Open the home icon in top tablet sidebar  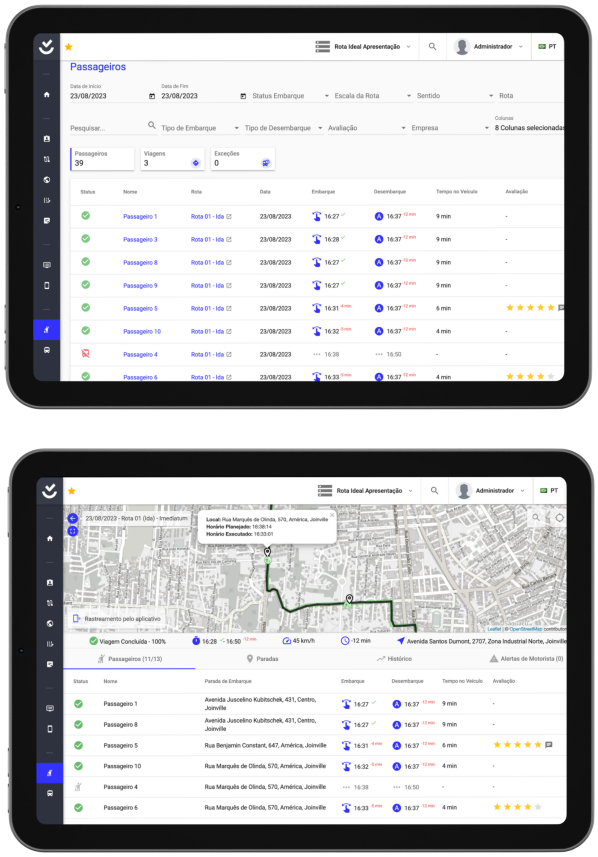[46, 94]
